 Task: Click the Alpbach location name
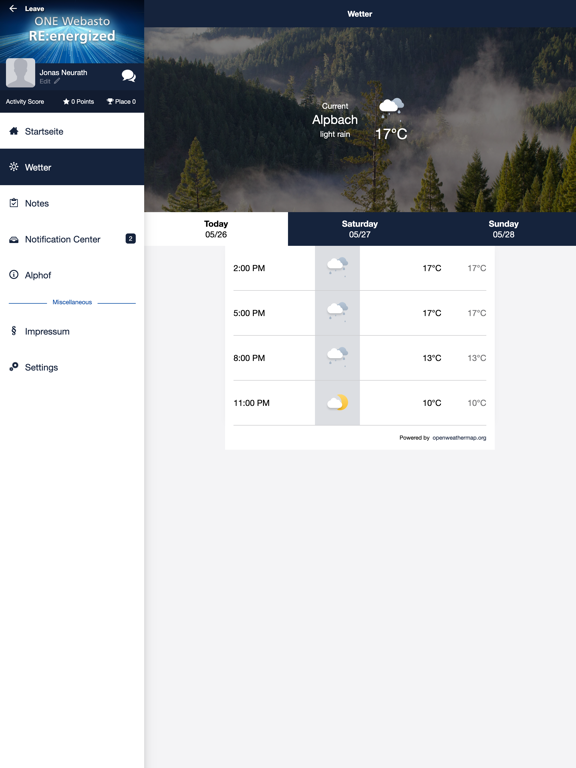tap(335, 120)
